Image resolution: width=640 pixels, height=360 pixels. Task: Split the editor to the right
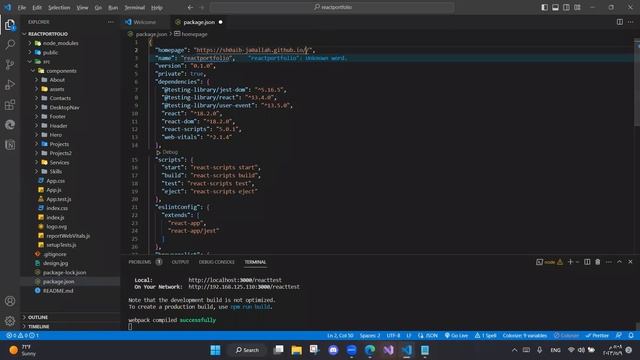pos(620,22)
